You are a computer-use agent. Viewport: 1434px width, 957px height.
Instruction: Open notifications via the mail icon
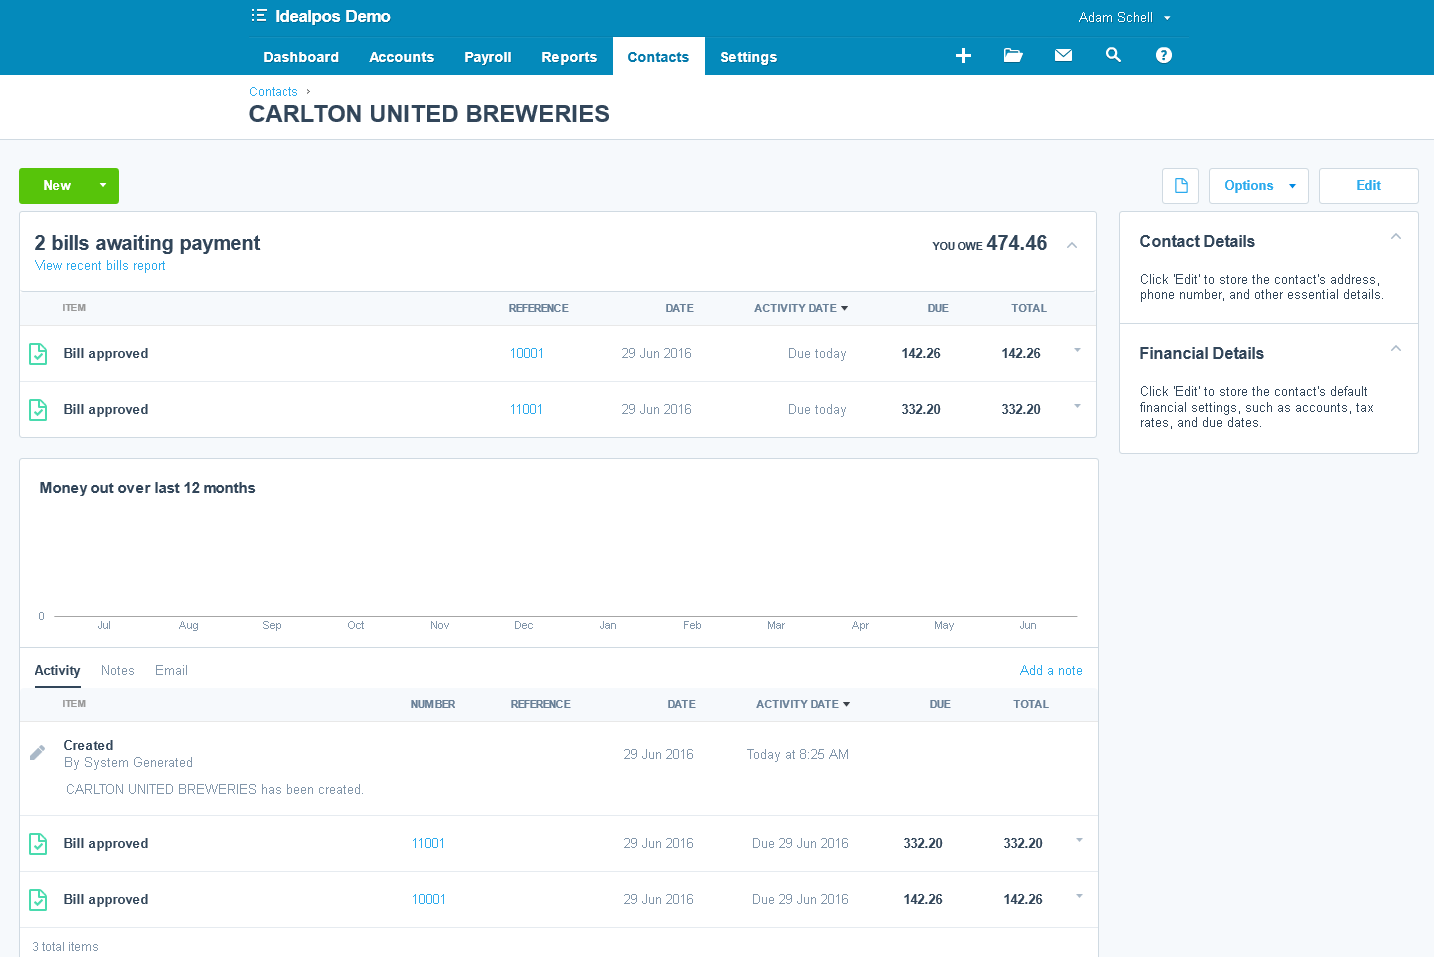pyautogui.click(x=1063, y=56)
